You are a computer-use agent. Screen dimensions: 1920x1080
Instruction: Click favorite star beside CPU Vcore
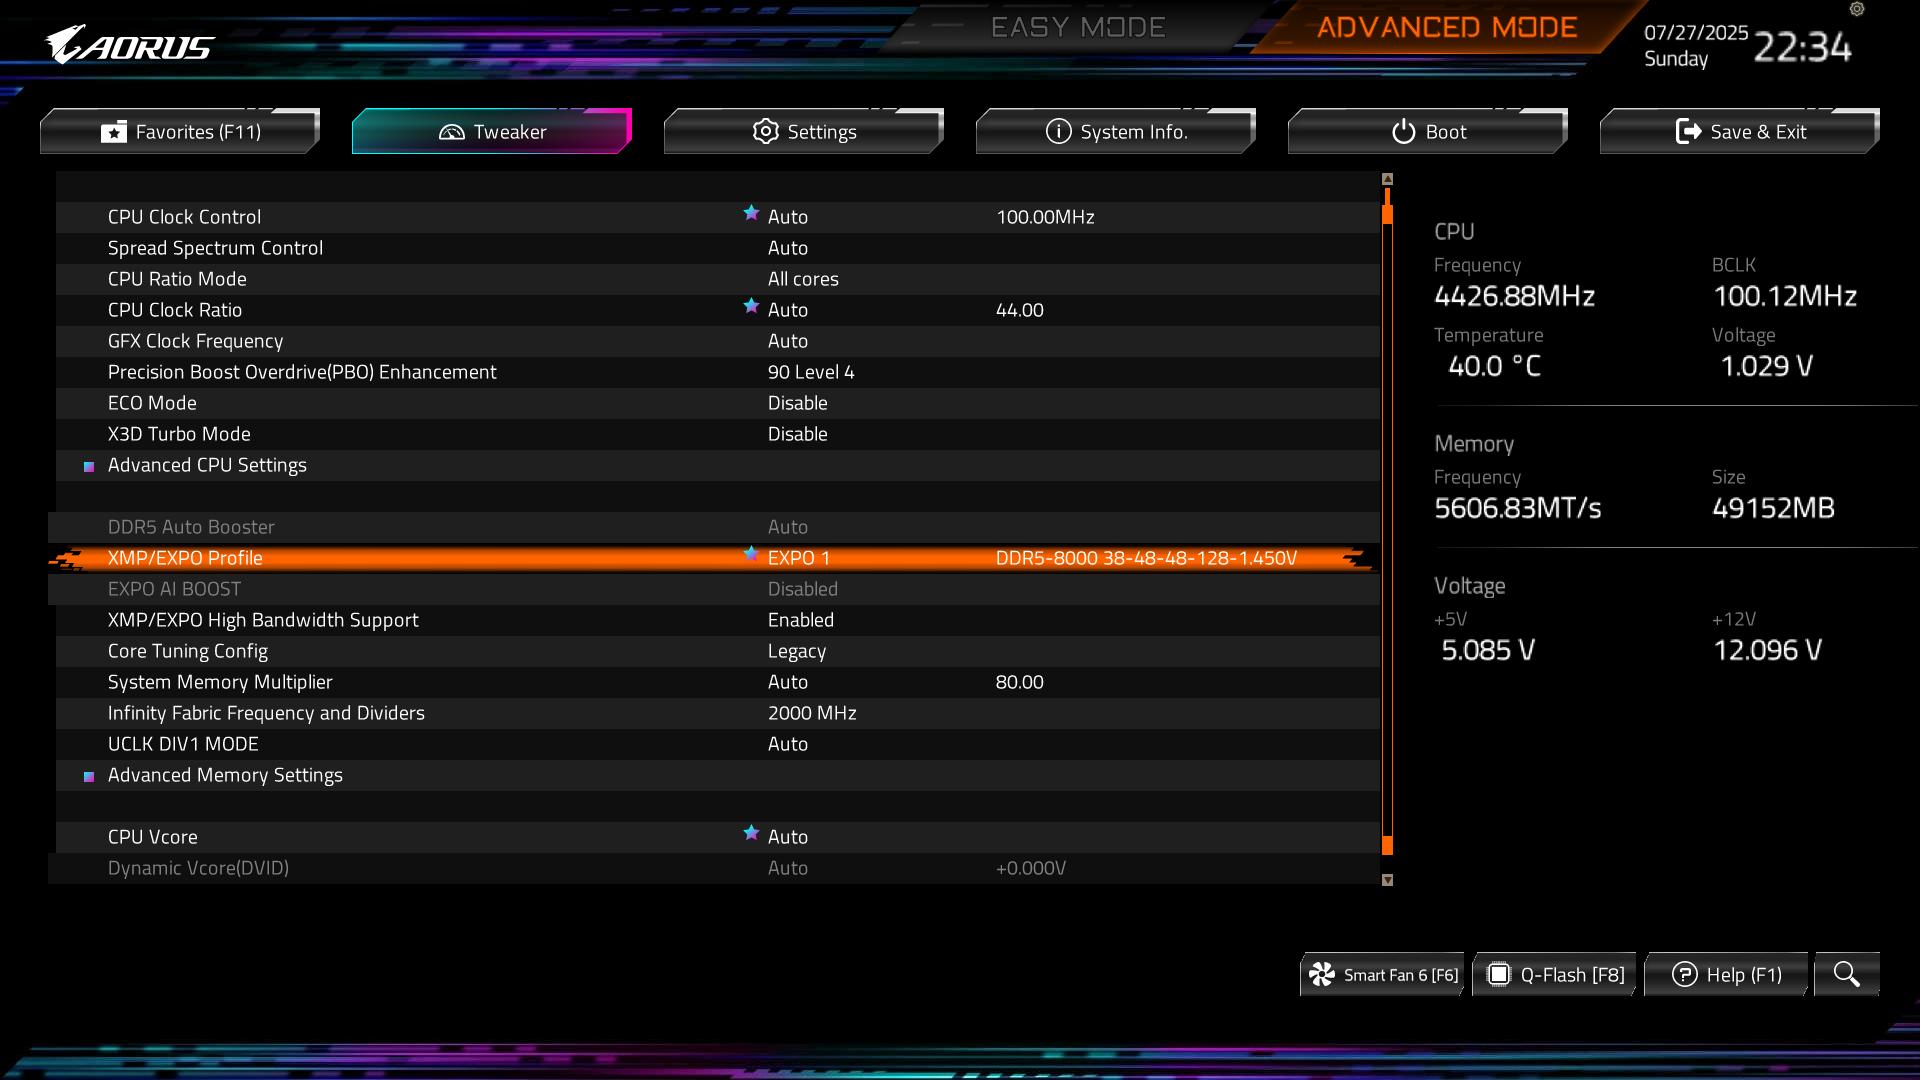pyautogui.click(x=751, y=833)
